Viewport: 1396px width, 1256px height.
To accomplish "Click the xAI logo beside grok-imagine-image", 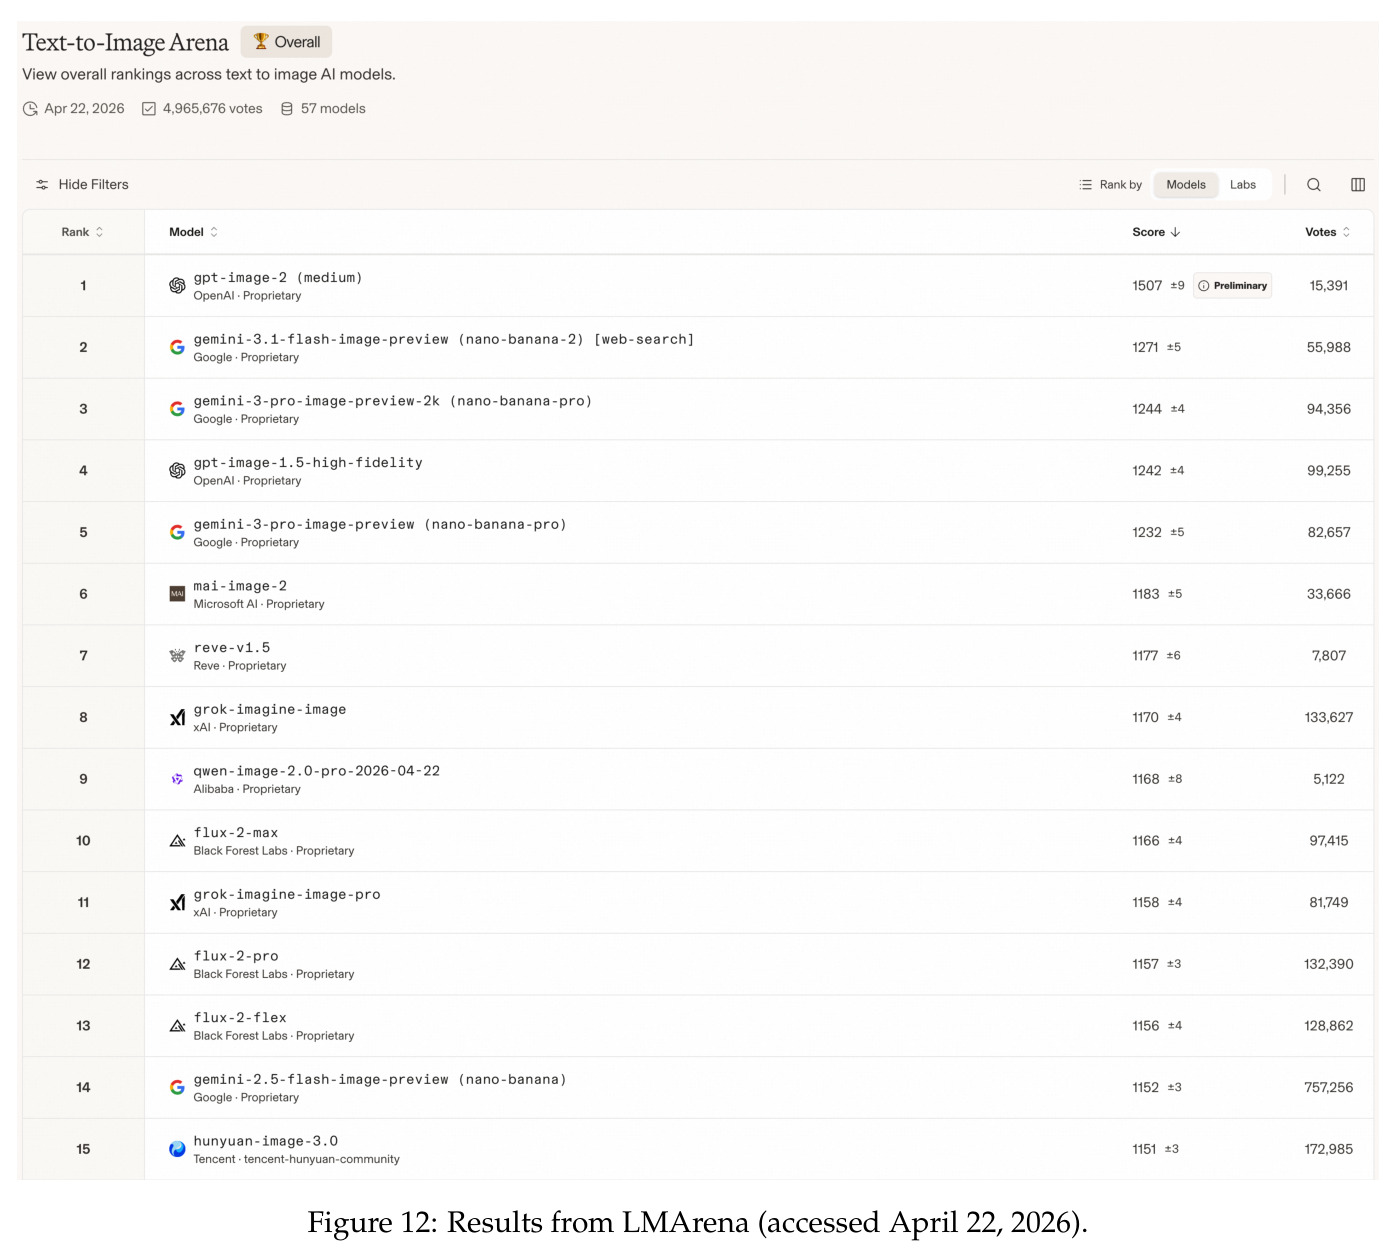I will [177, 718].
